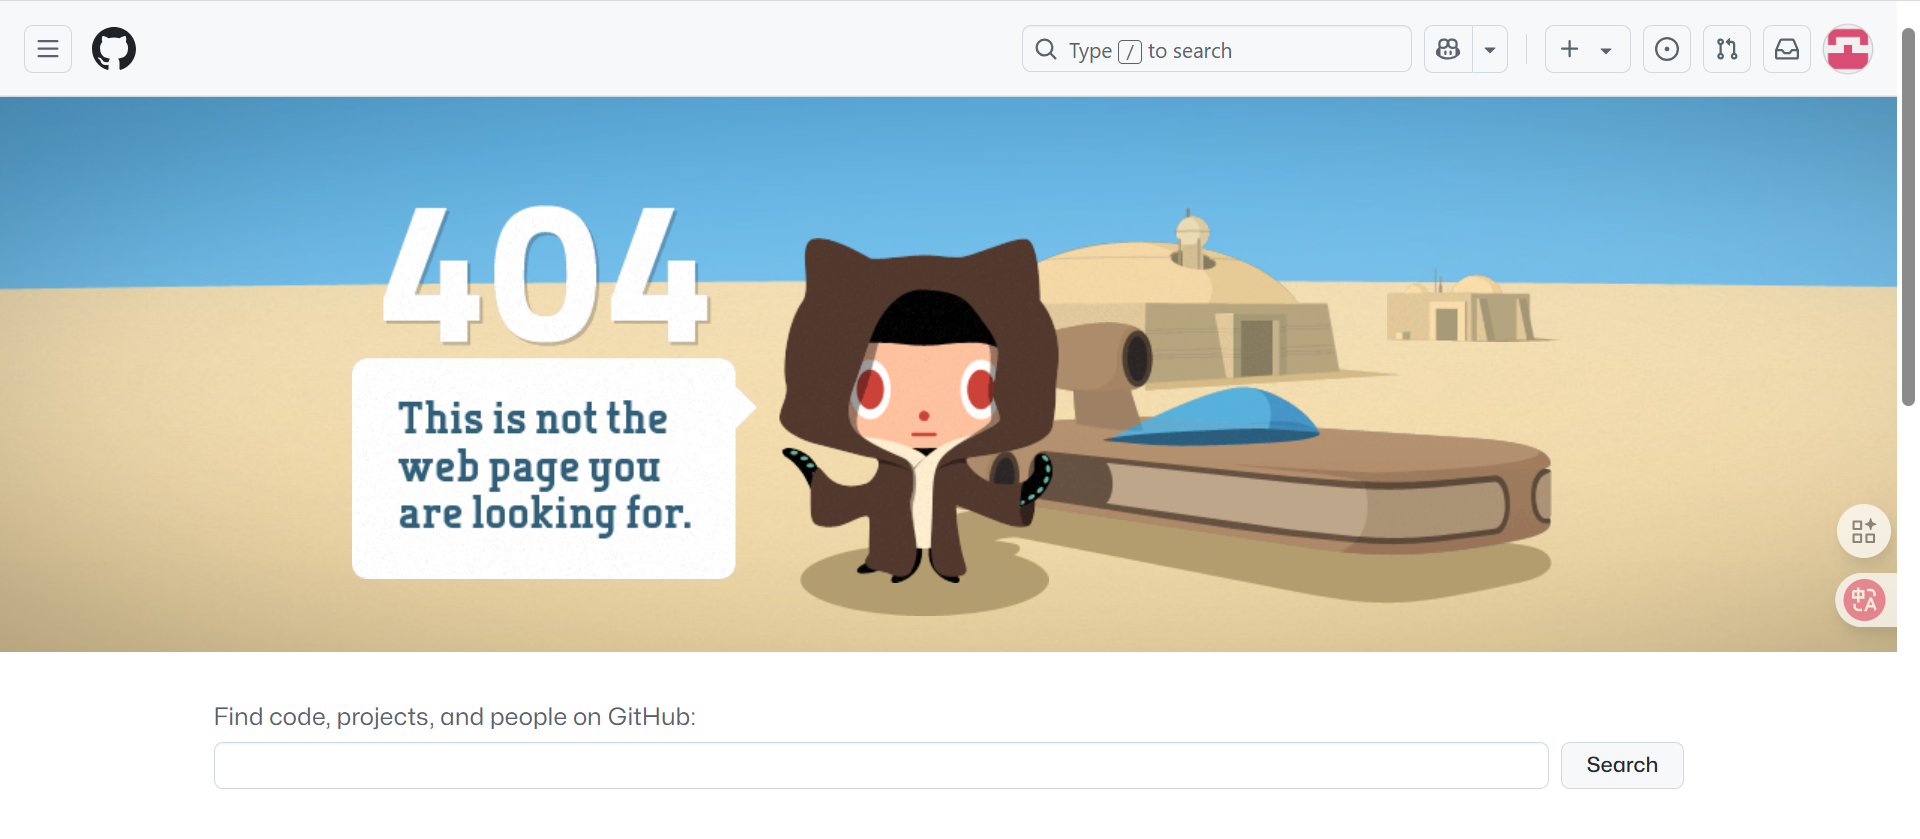
Task: Open the hamburger navigation menu
Action: click(x=48, y=49)
